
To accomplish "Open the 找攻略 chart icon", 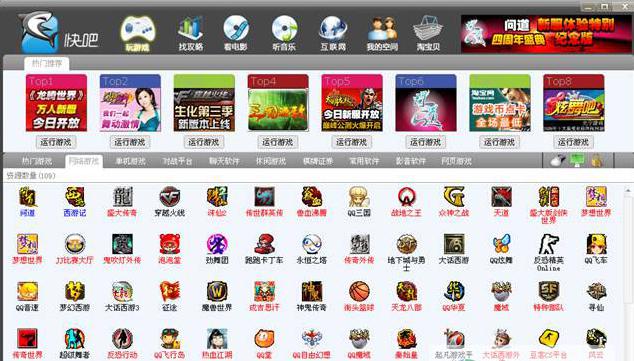I will coord(190,29).
